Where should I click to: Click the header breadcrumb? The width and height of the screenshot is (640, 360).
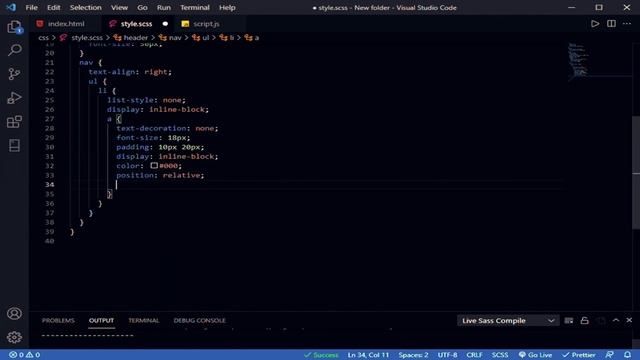pos(136,38)
